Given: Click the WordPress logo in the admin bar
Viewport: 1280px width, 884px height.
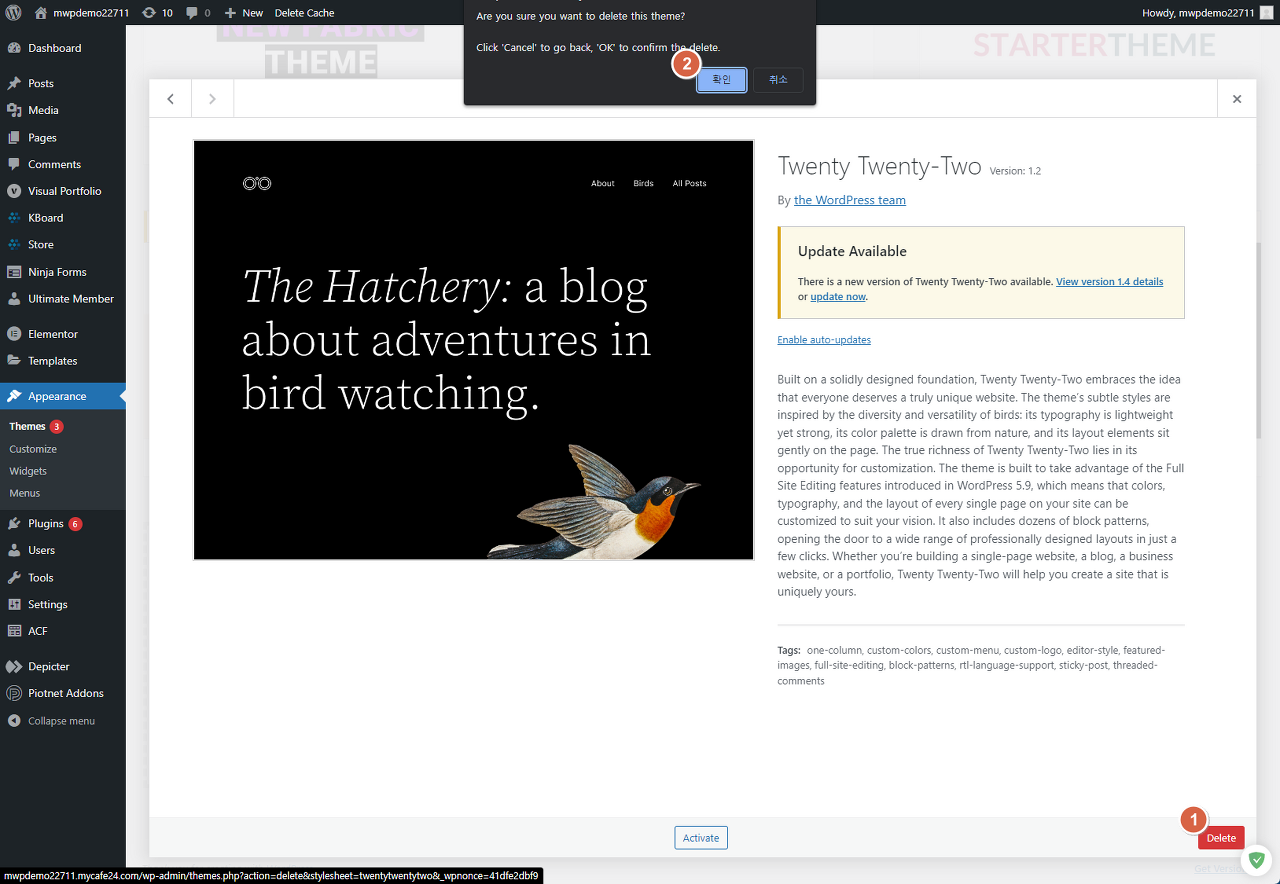Looking at the screenshot, I should (14, 13).
